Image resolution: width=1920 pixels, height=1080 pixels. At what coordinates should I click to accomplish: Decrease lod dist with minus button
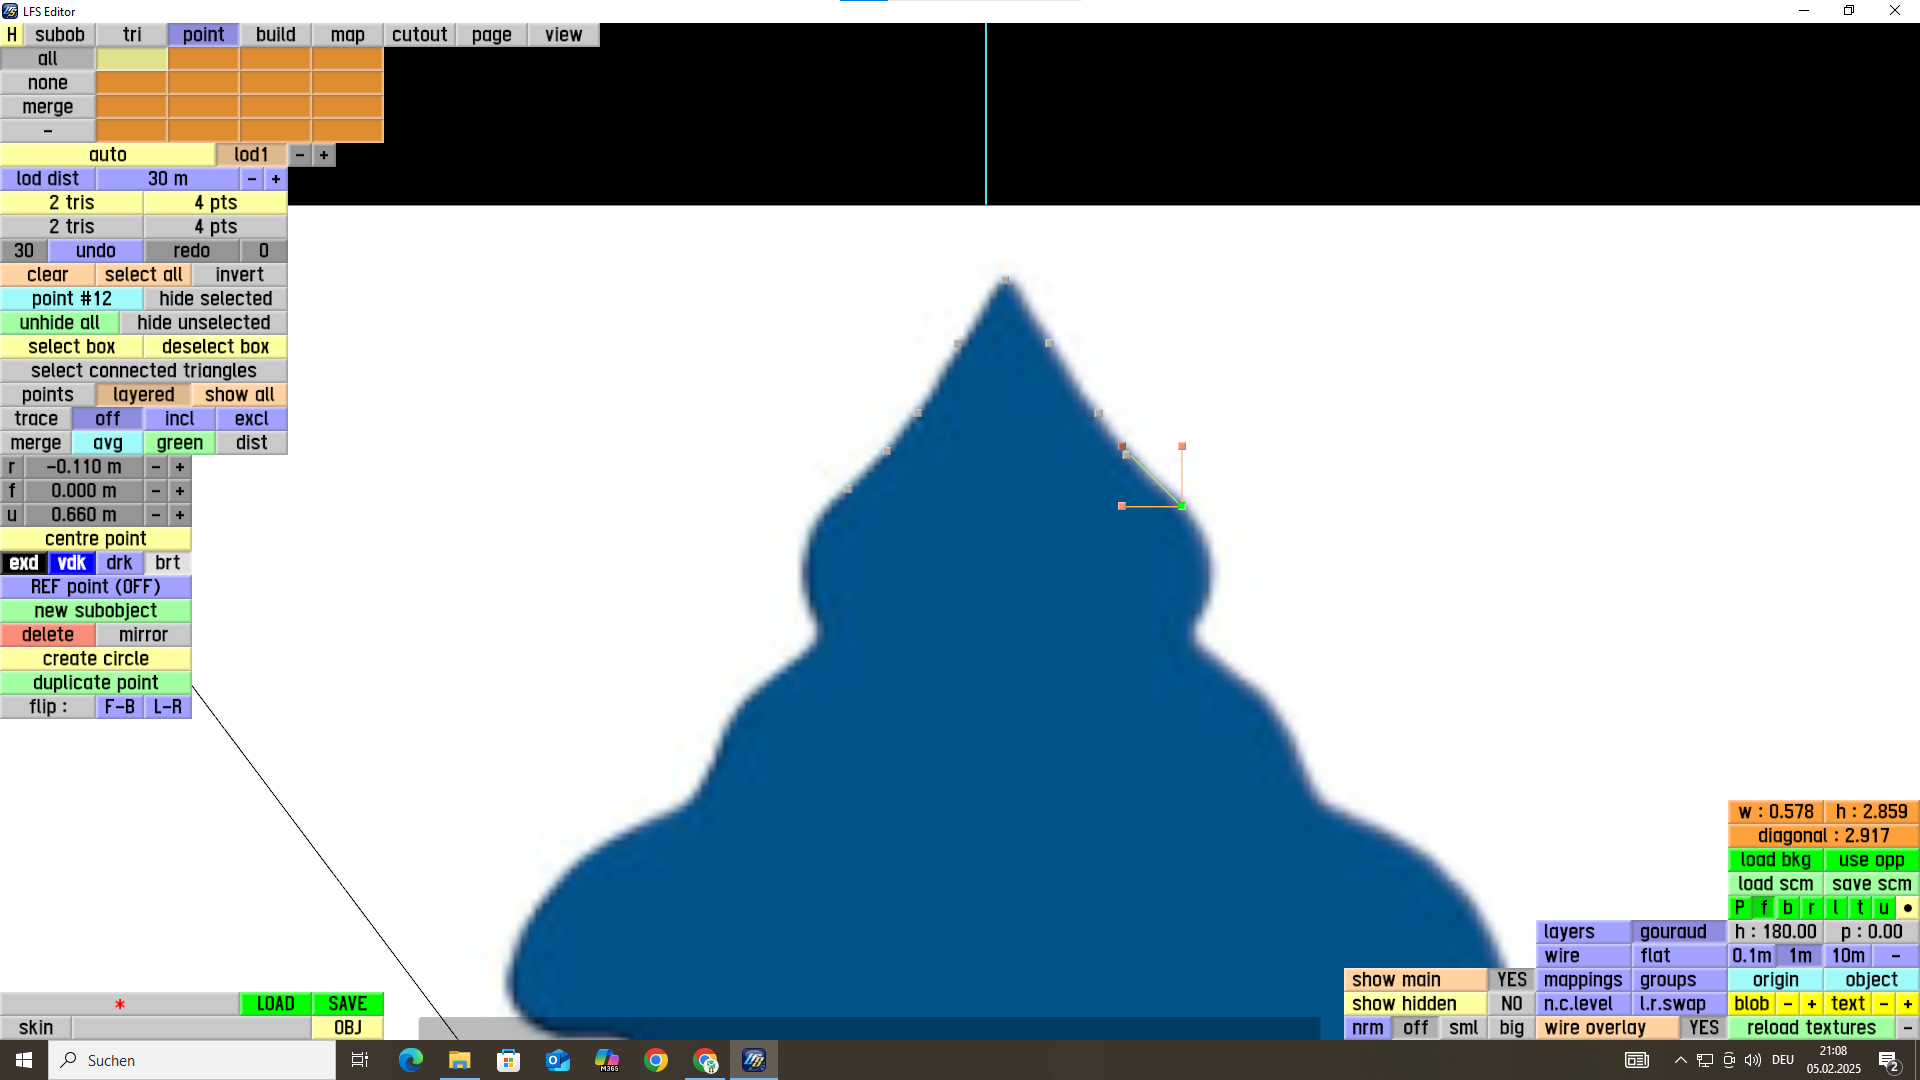pos(252,179)
